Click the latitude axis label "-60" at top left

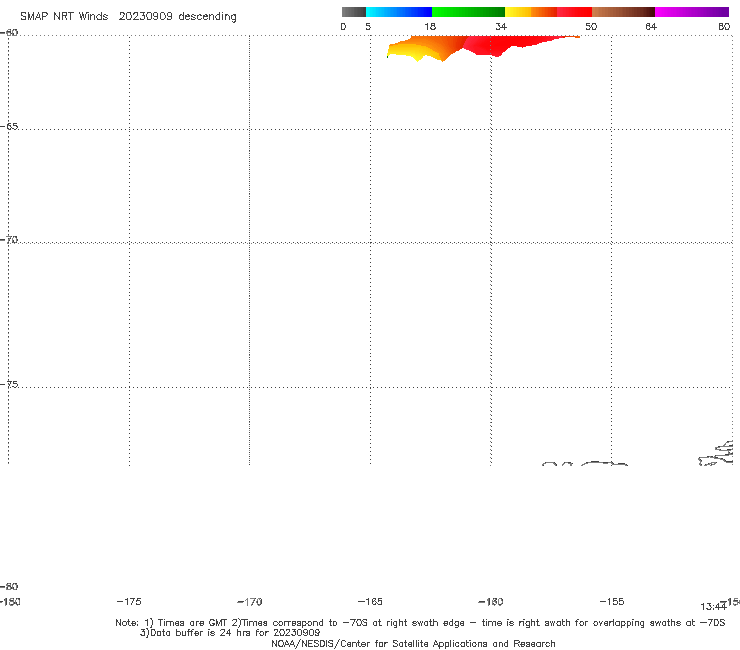9,33
